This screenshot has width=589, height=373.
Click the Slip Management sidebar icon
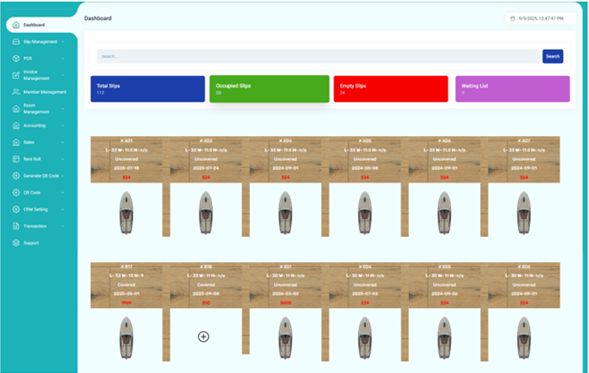pyautogui.click(x=16, y=42)
